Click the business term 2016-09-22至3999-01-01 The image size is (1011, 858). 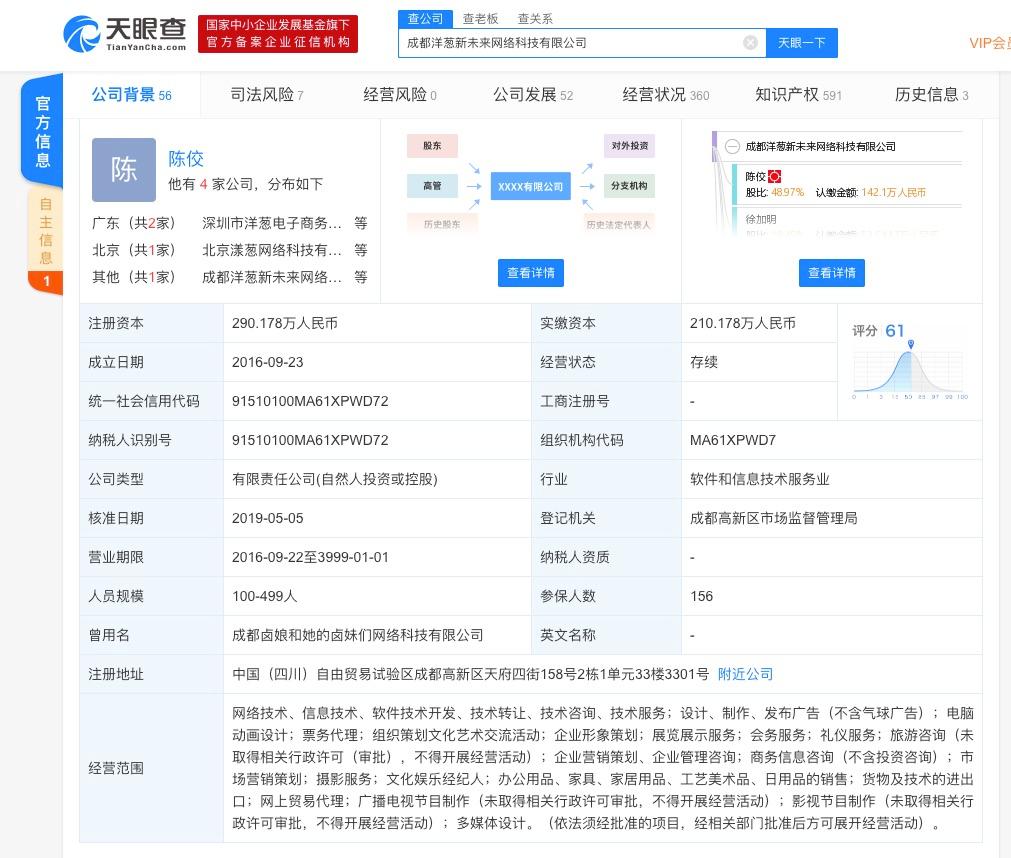pyautogui.click(x=311, y=557)
